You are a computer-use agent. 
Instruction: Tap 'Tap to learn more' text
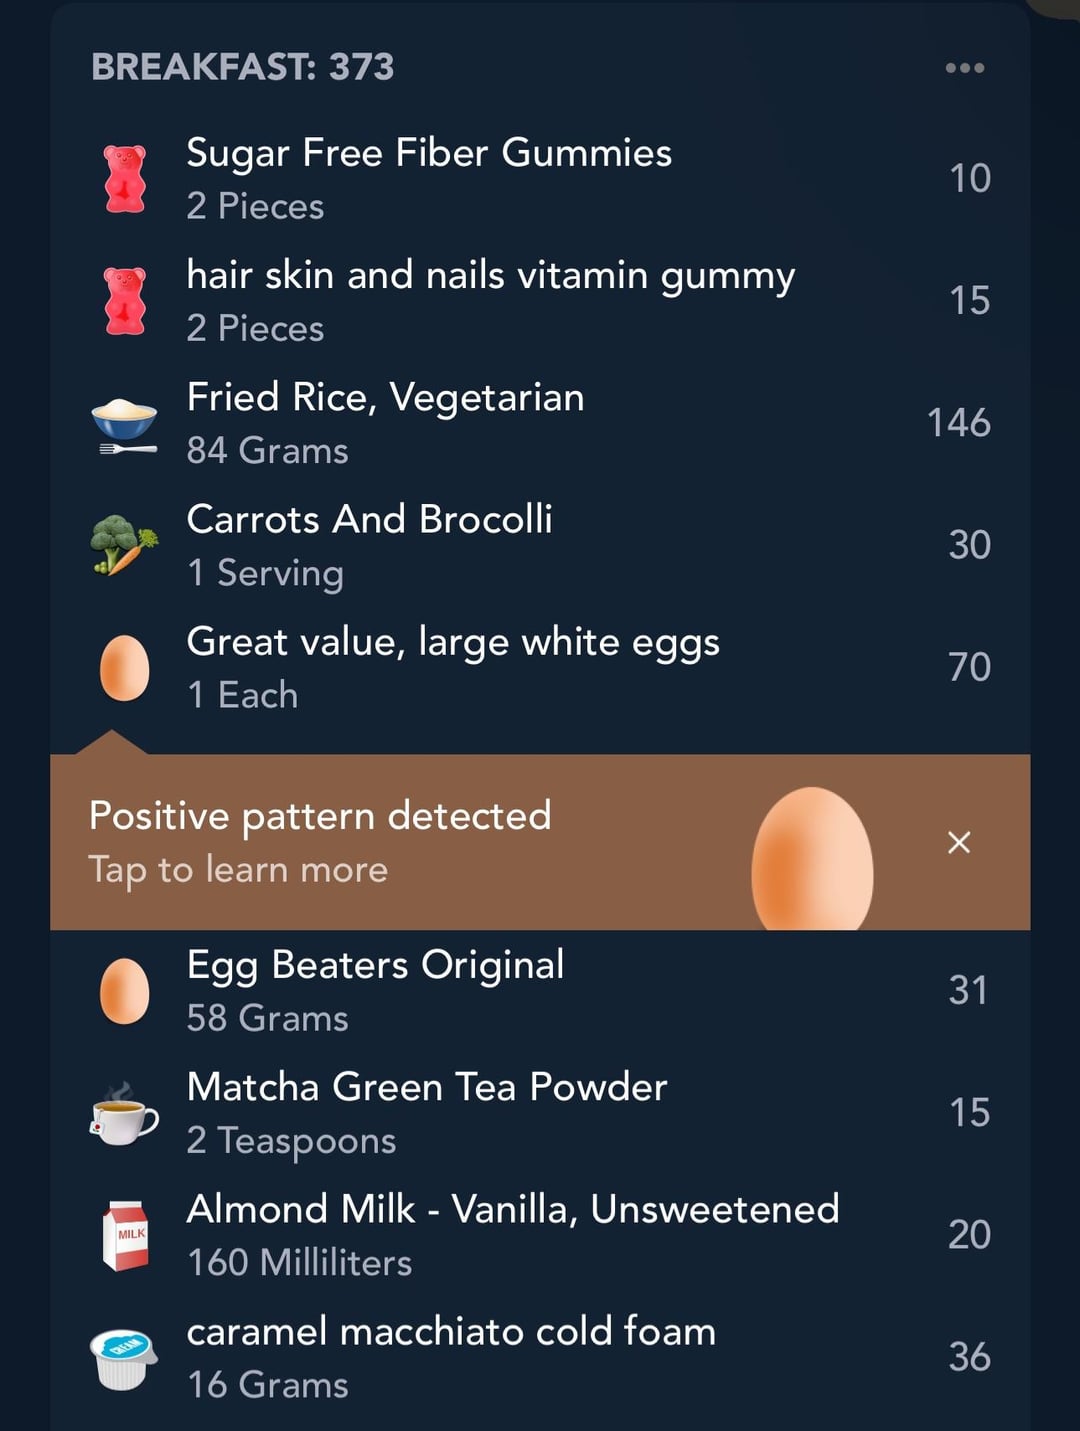coord(238,870)
